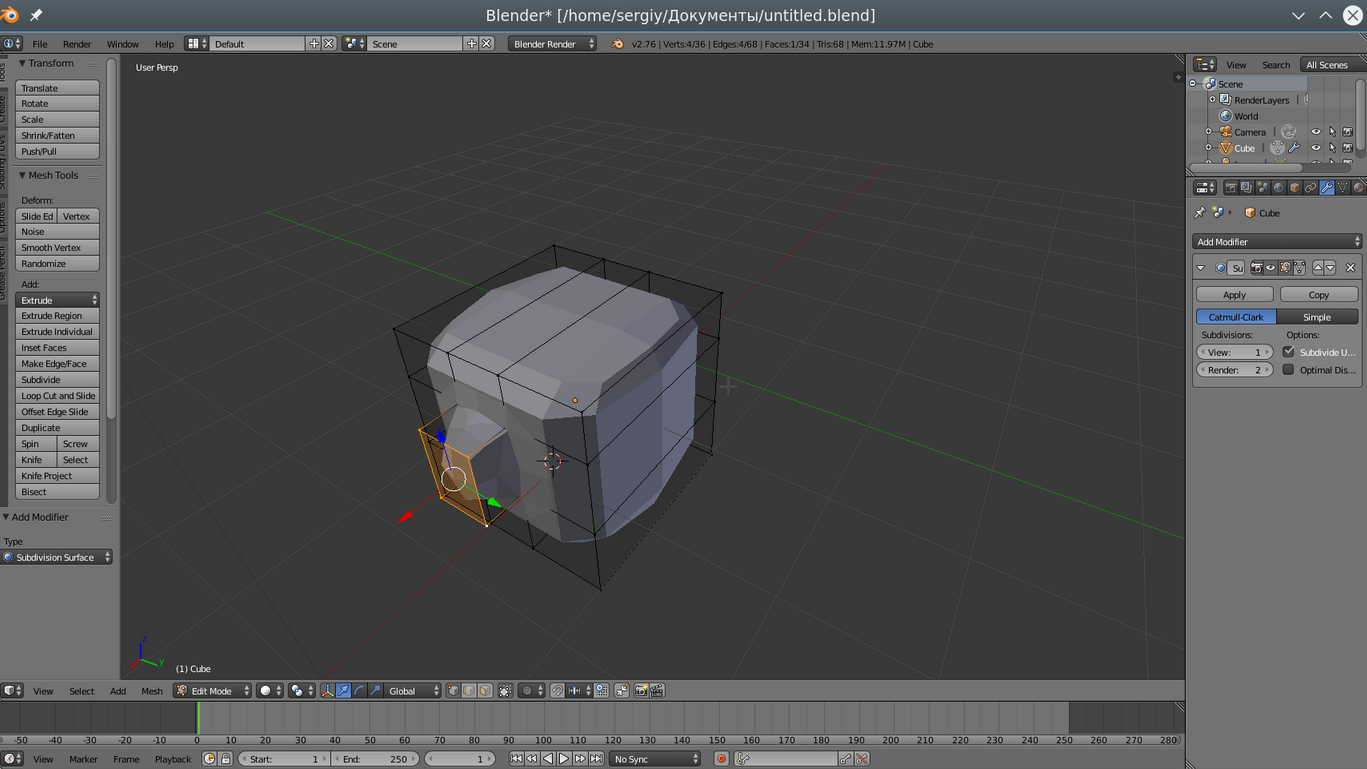Open the Modifiers wrench tab in Properties
Image resolution: width=1367 pixels, height=769 pixels.
click(x=1327, y=188)
